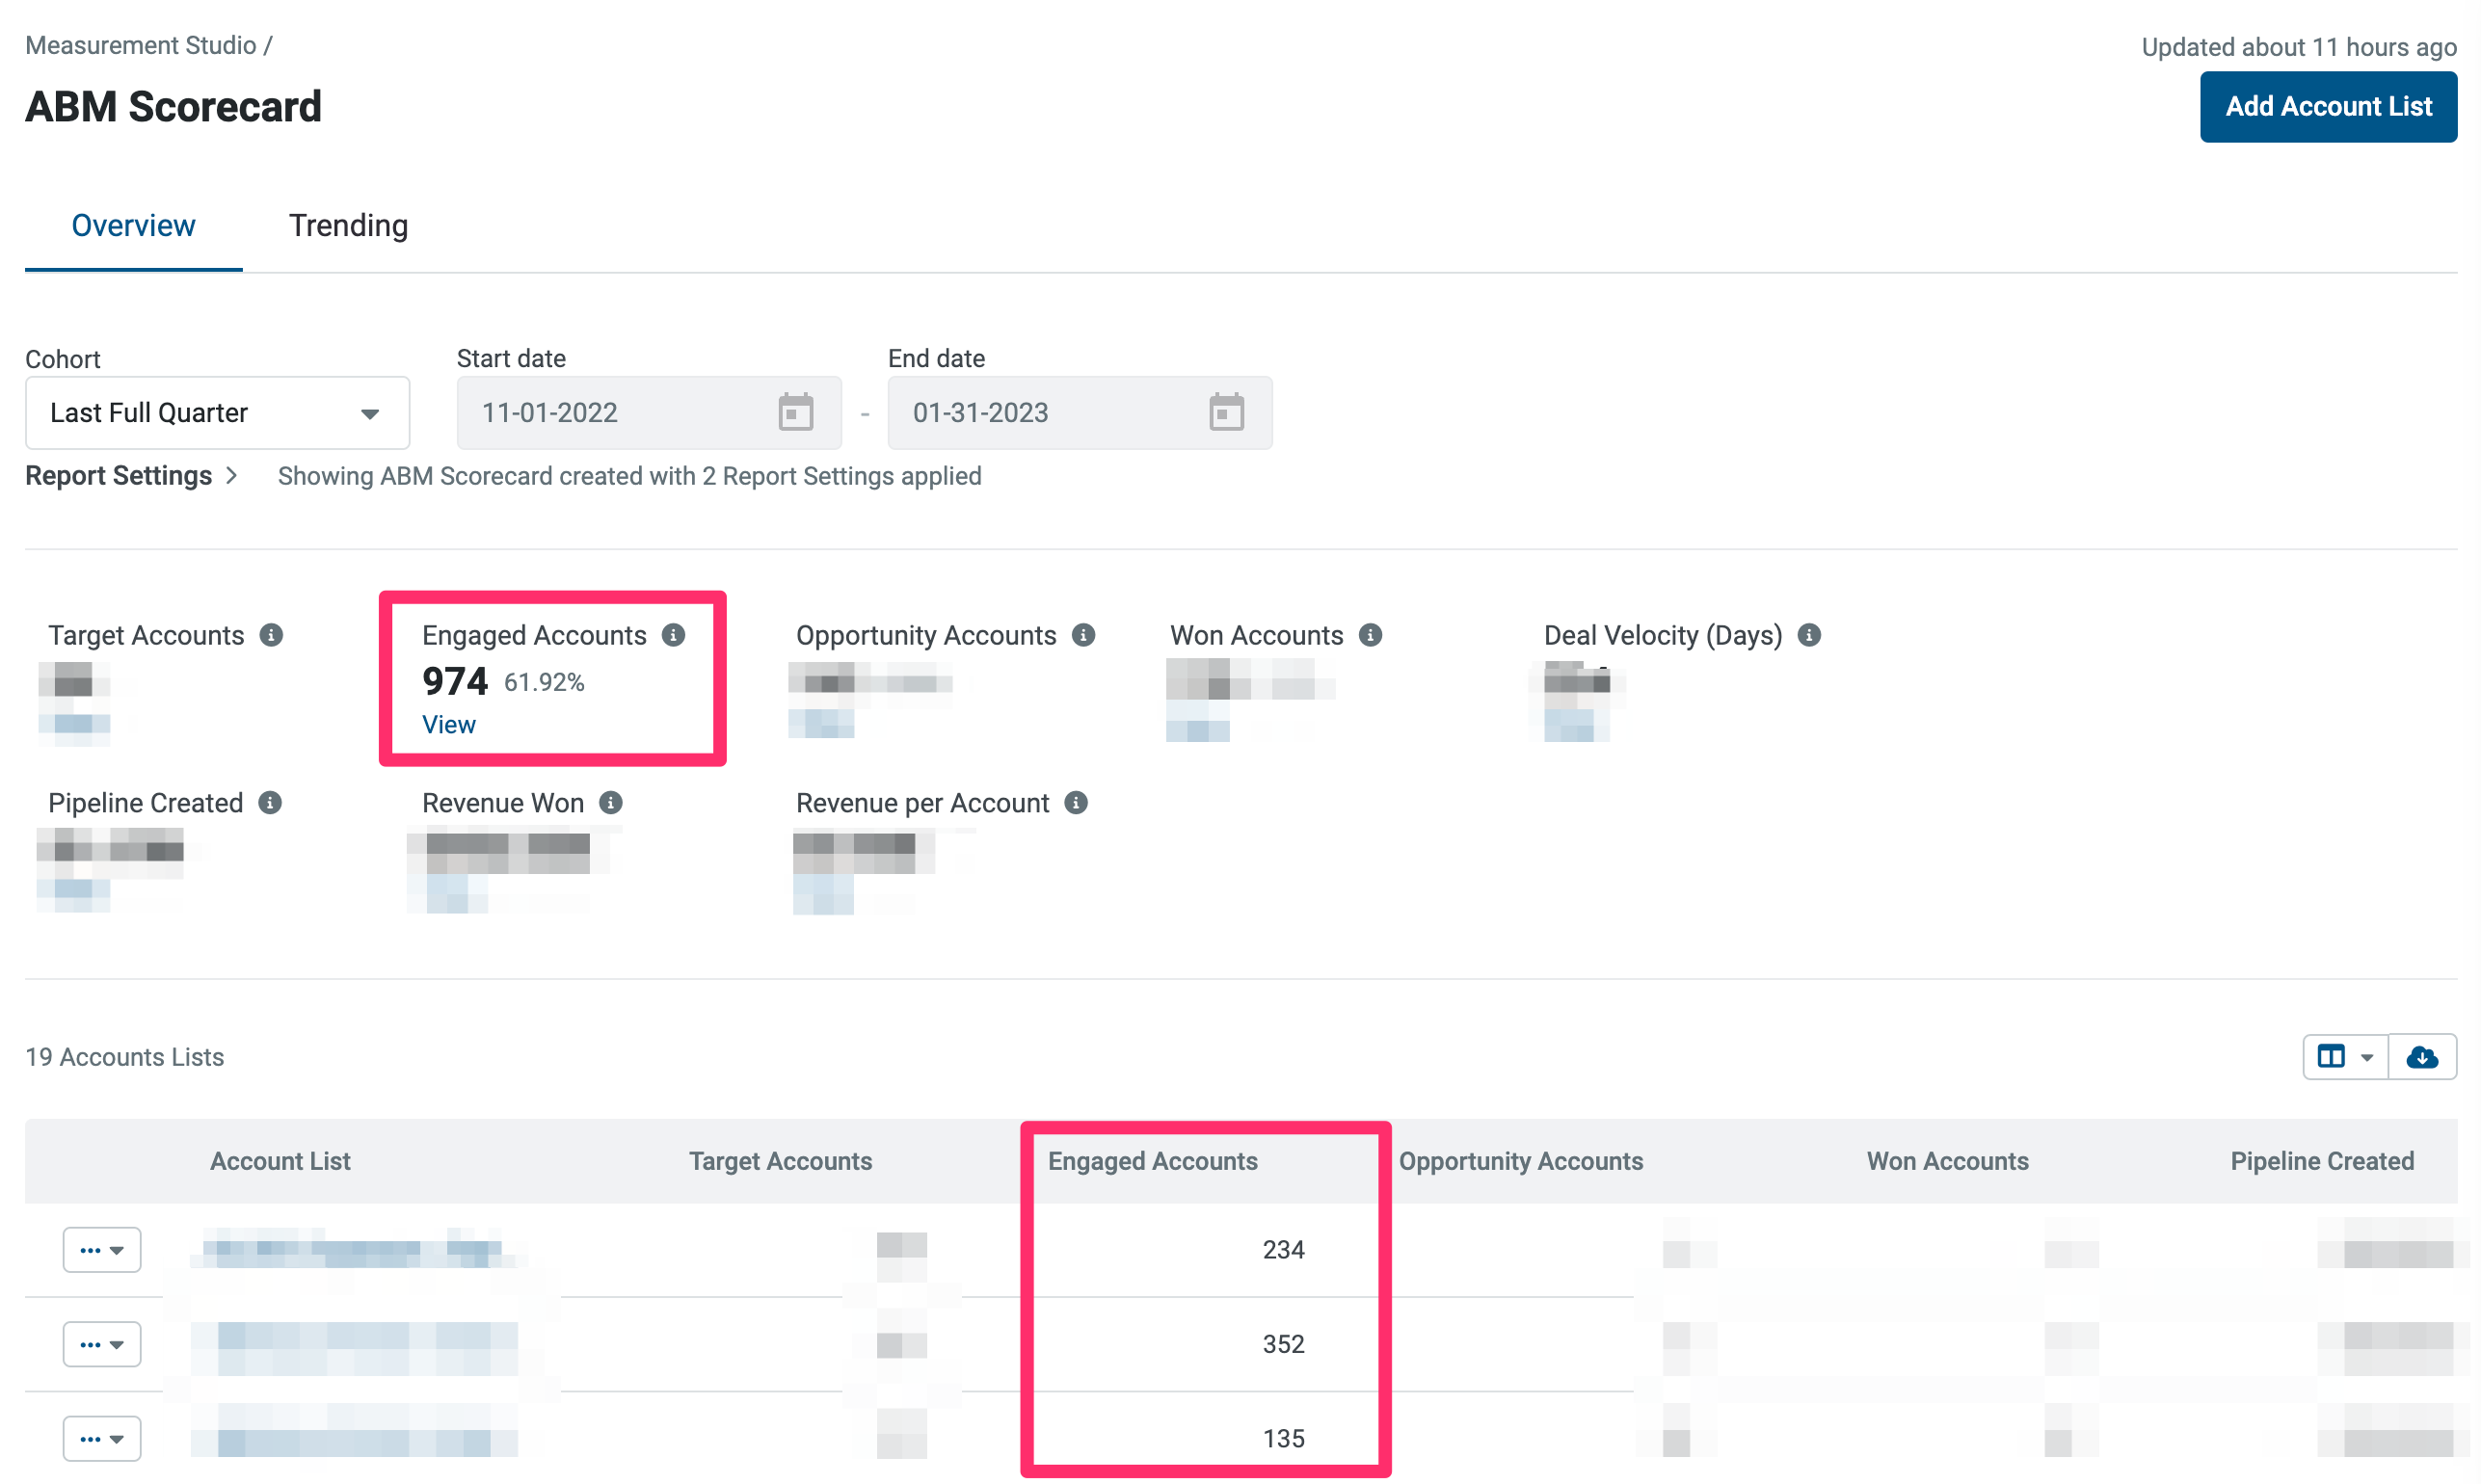The image size is (2481, 1484).
Task: Select the 234 engaged accounts cell
Action: [x=1284, y=1250]
